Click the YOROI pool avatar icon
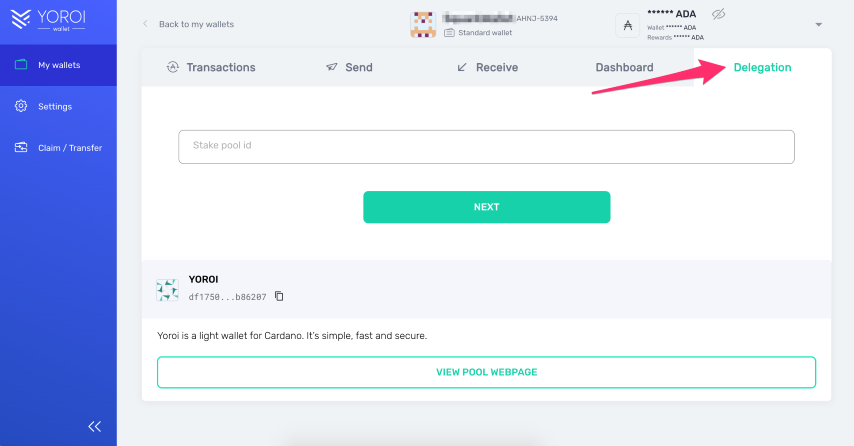Viewport: 854px width, 446px height. click(167, 290)
